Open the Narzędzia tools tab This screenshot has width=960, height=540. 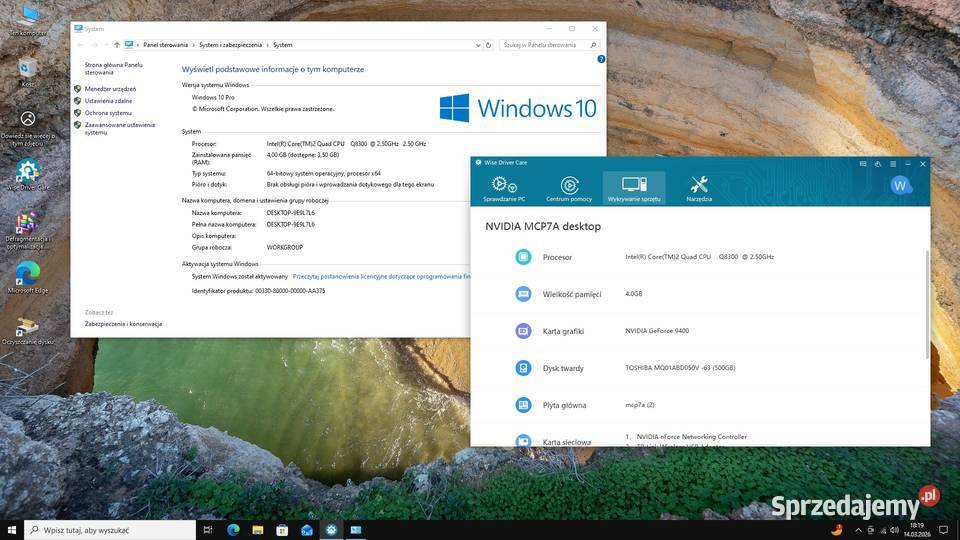click(699, 189)
